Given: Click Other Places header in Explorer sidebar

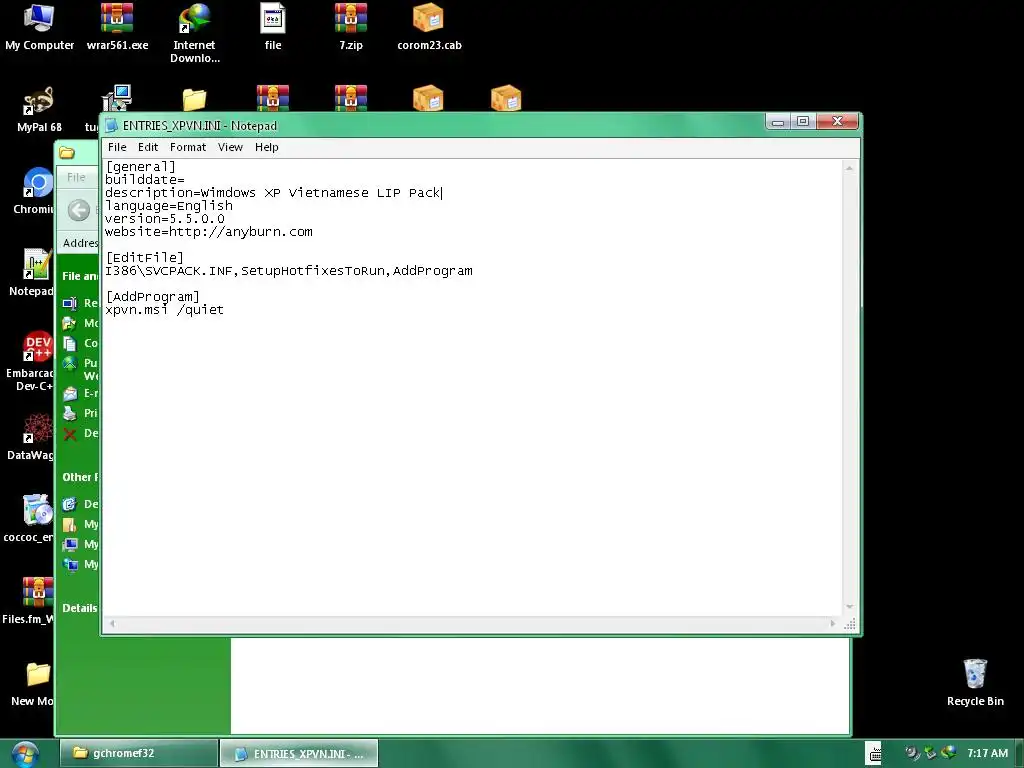Looking at the screenshot, I should click(x=80, y=477).
